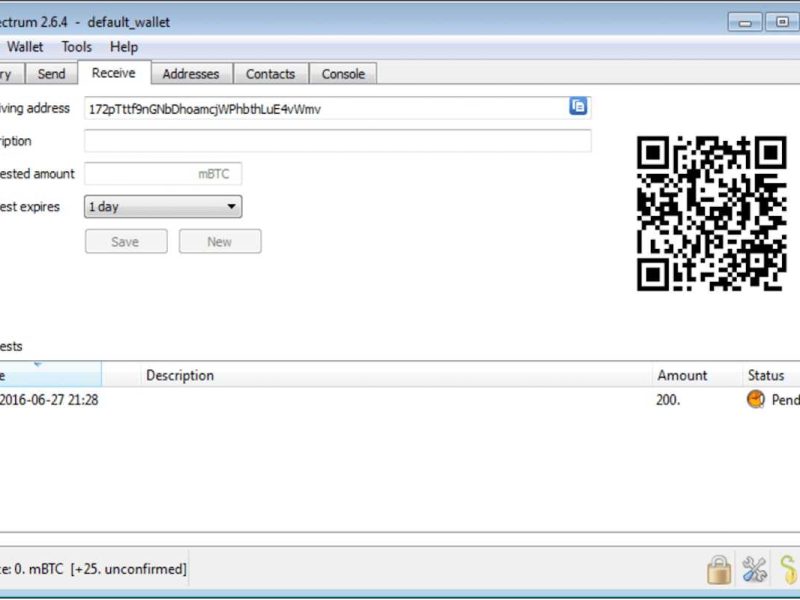This screenshot has width=800, height=600.
Task: Click the Save button
Action: (x=126, y=241)
